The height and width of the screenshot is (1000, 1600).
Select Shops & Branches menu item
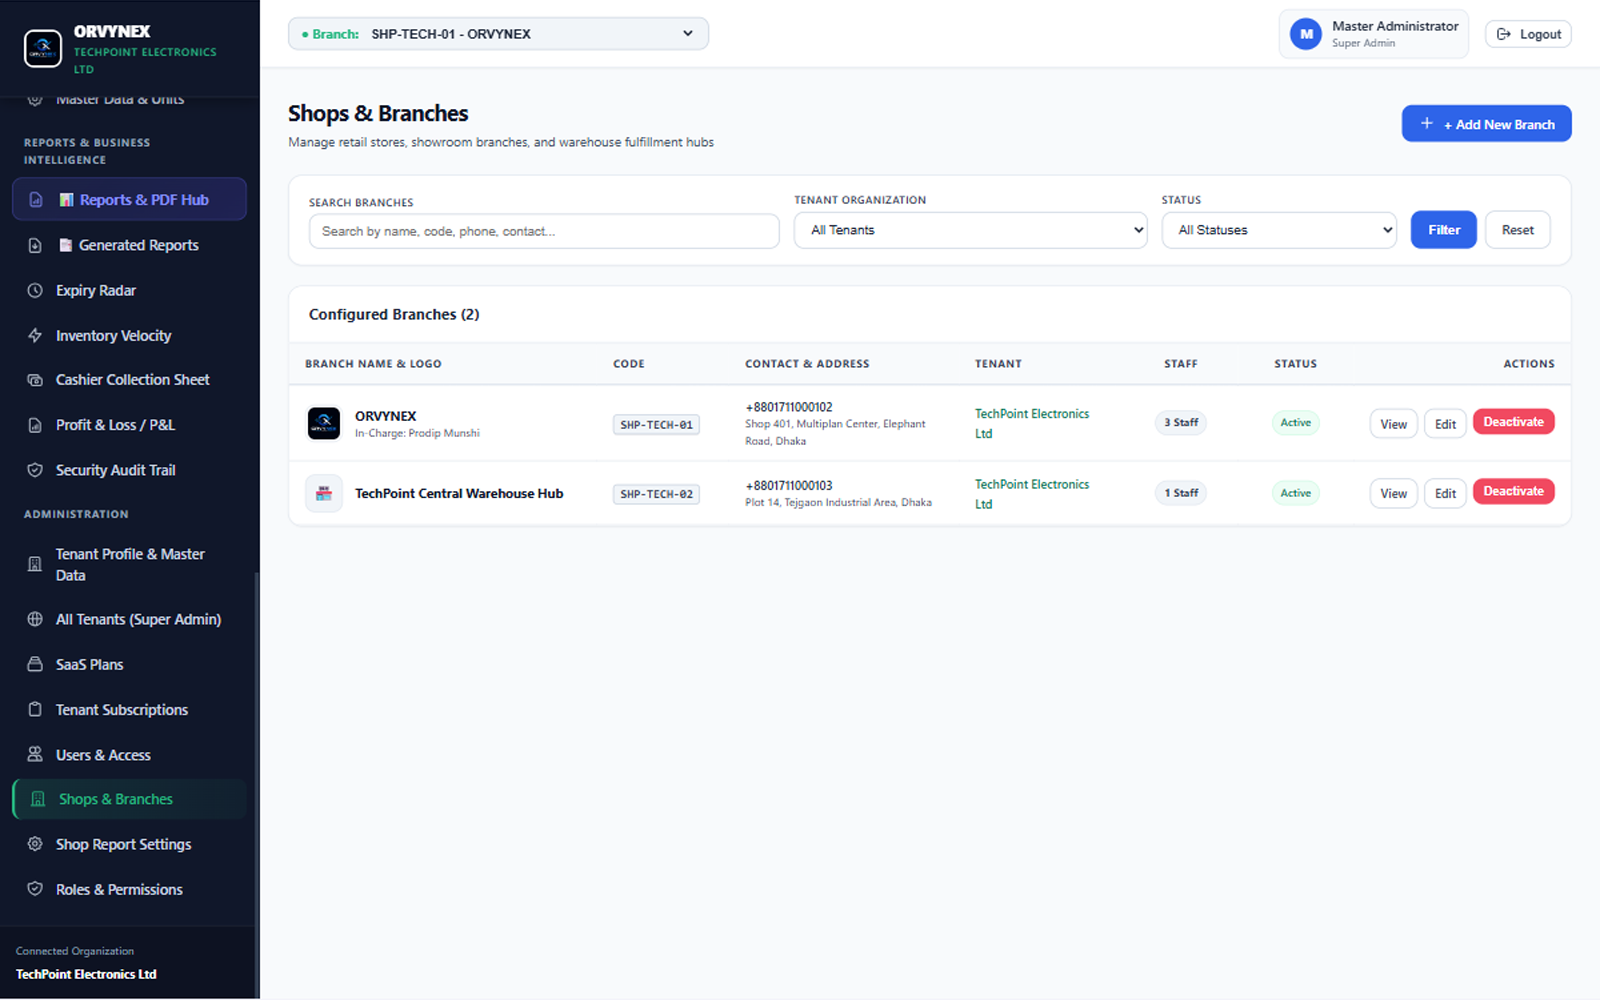pyautogui.click(x=129, y=799)
